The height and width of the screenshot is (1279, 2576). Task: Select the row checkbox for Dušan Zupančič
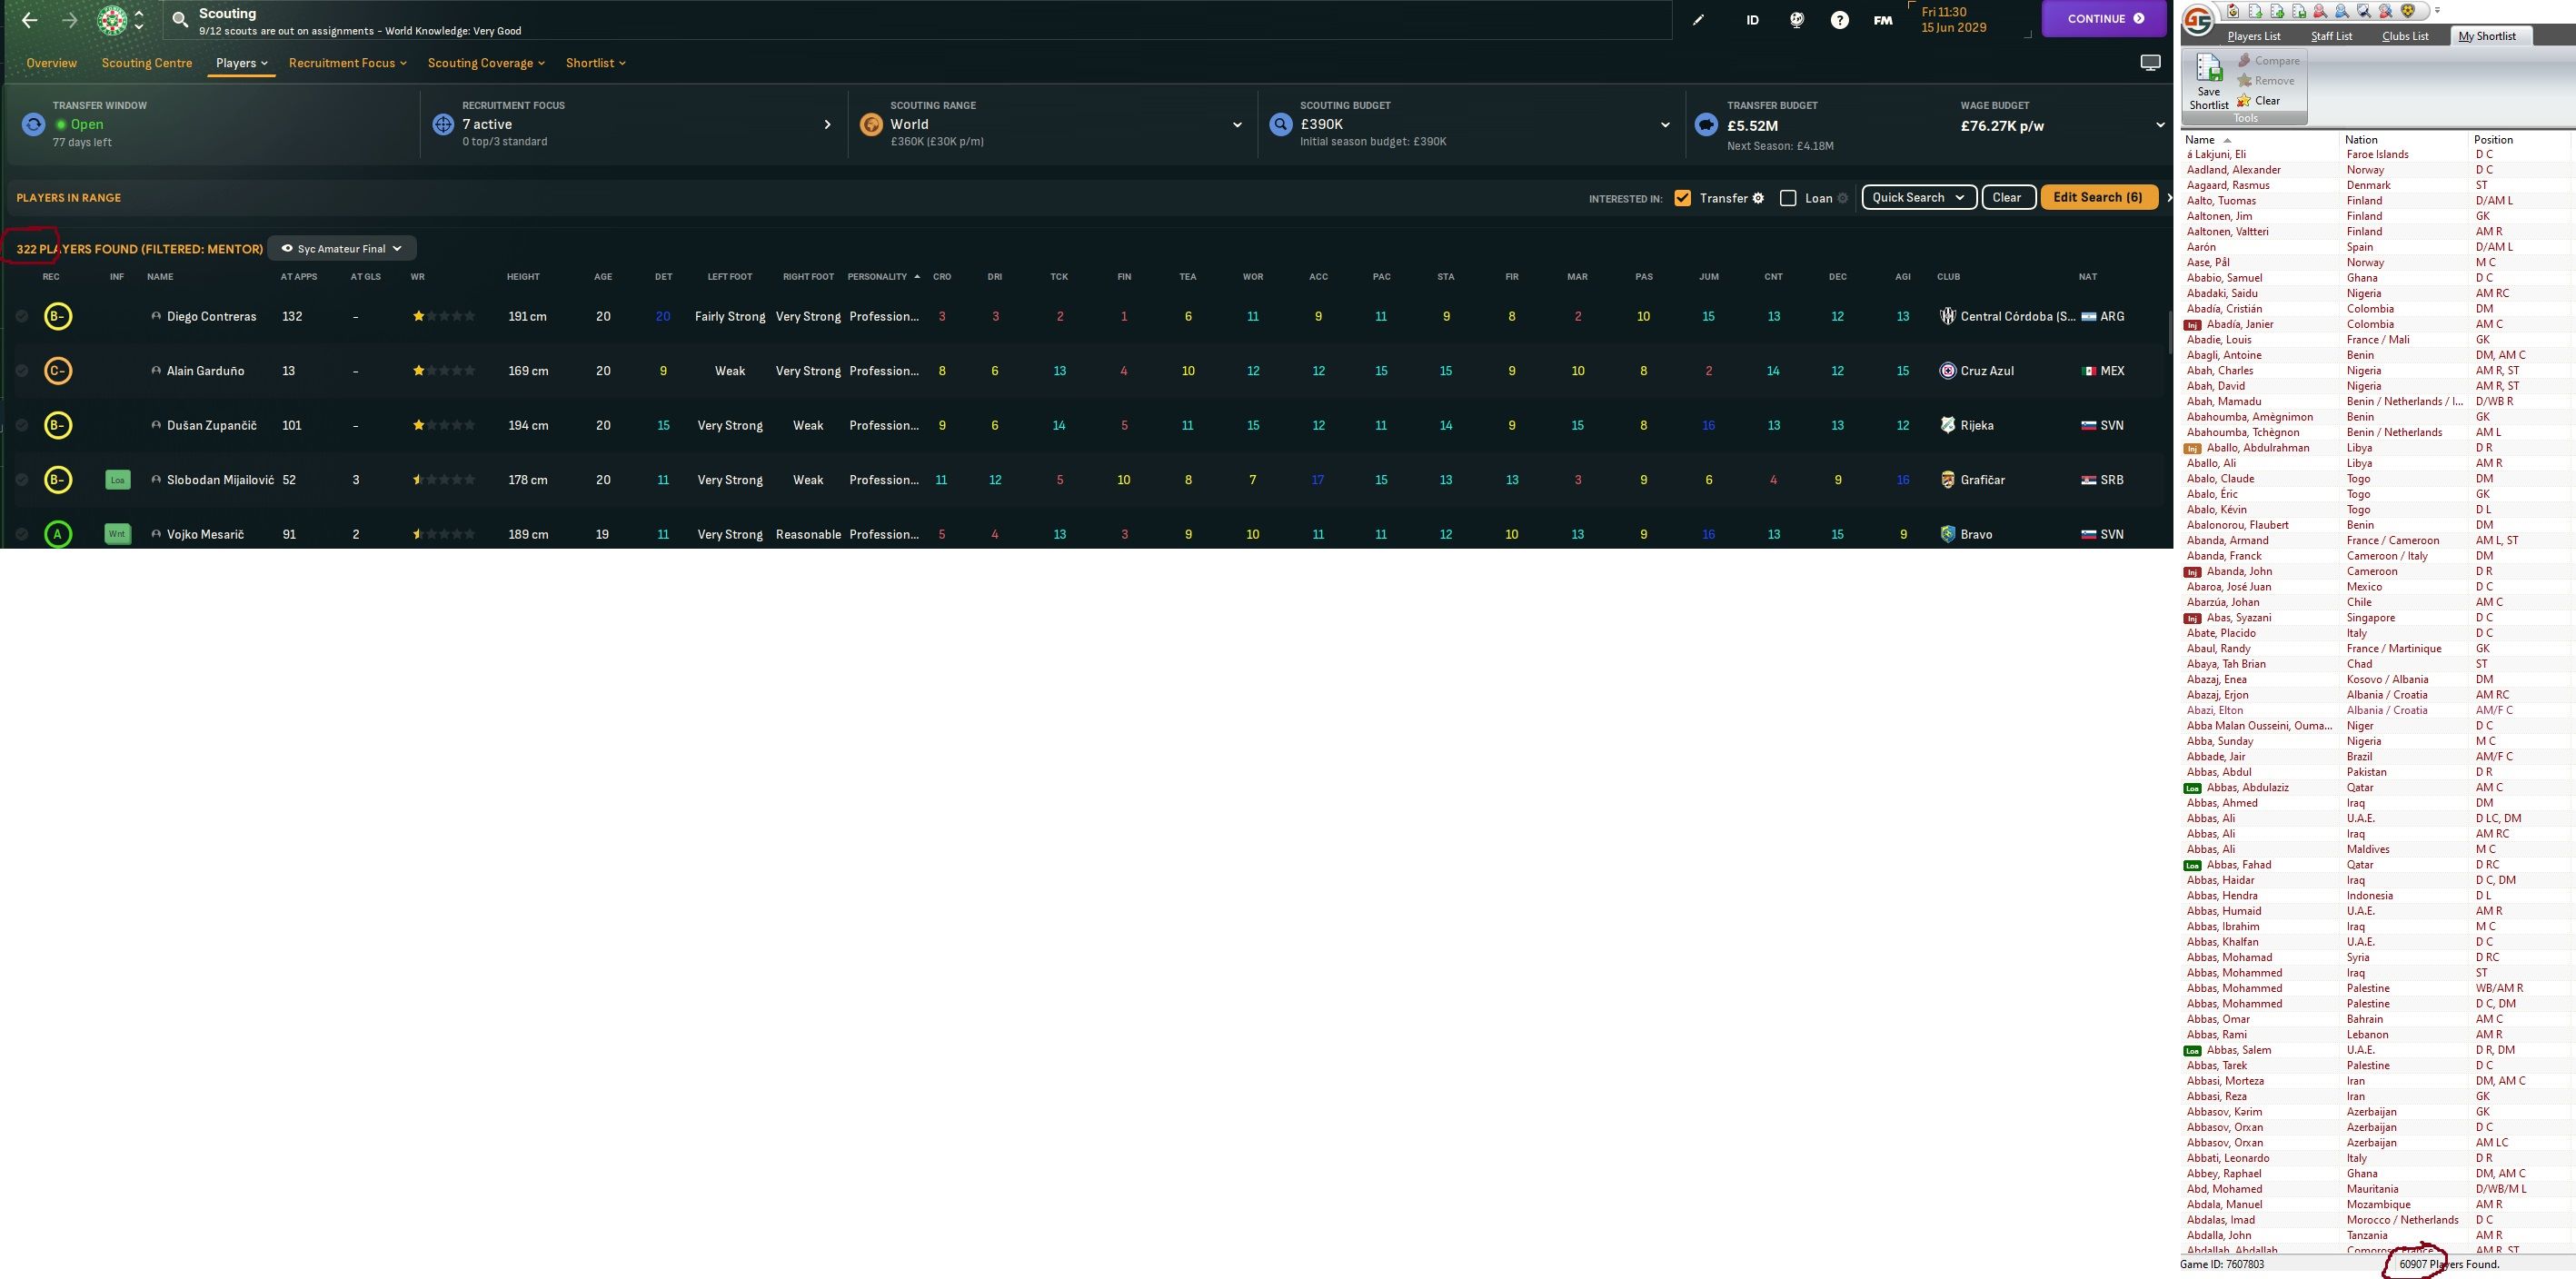pos(21,425)
